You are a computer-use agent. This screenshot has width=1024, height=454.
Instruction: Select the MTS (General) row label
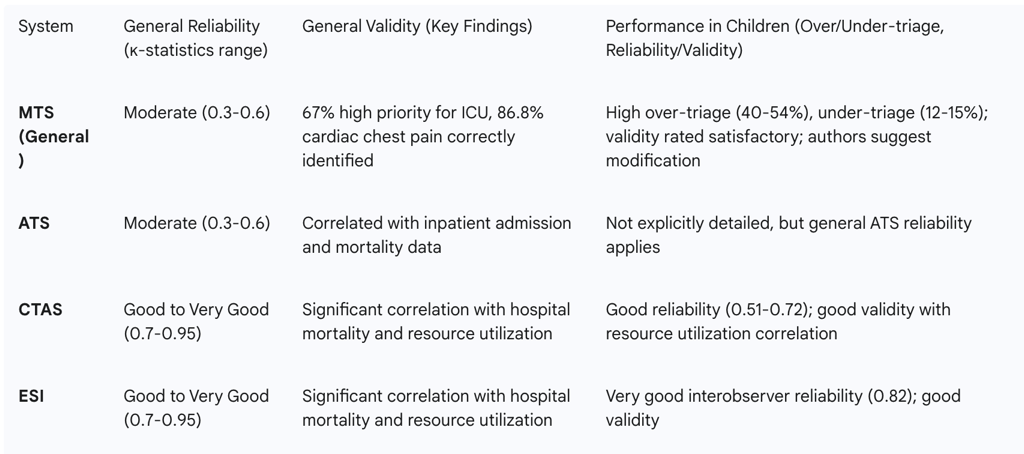point(54,136)
